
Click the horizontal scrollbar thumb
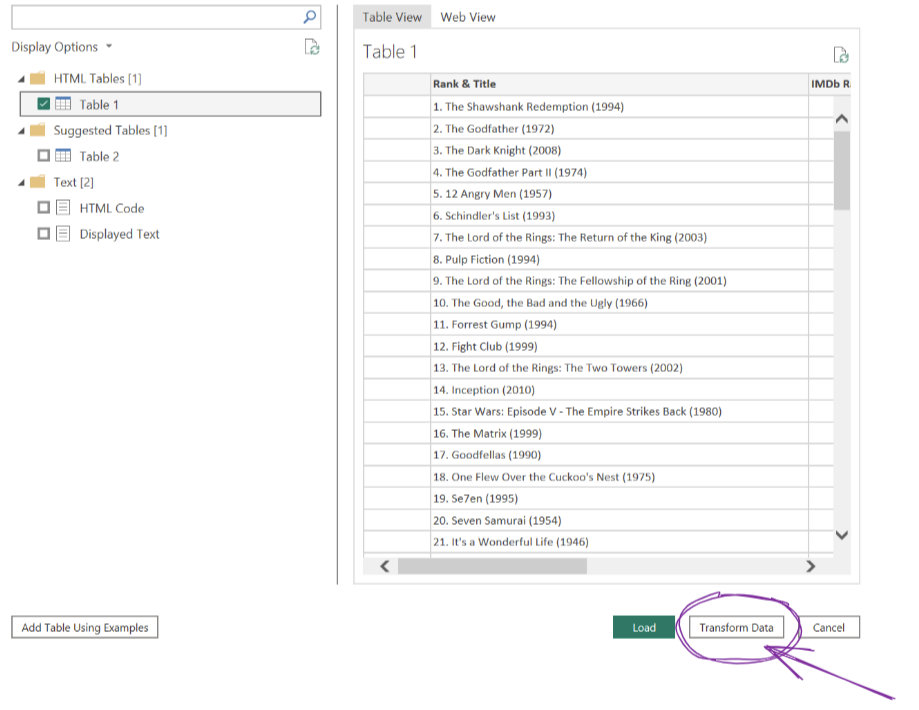(x=492, y=566)
